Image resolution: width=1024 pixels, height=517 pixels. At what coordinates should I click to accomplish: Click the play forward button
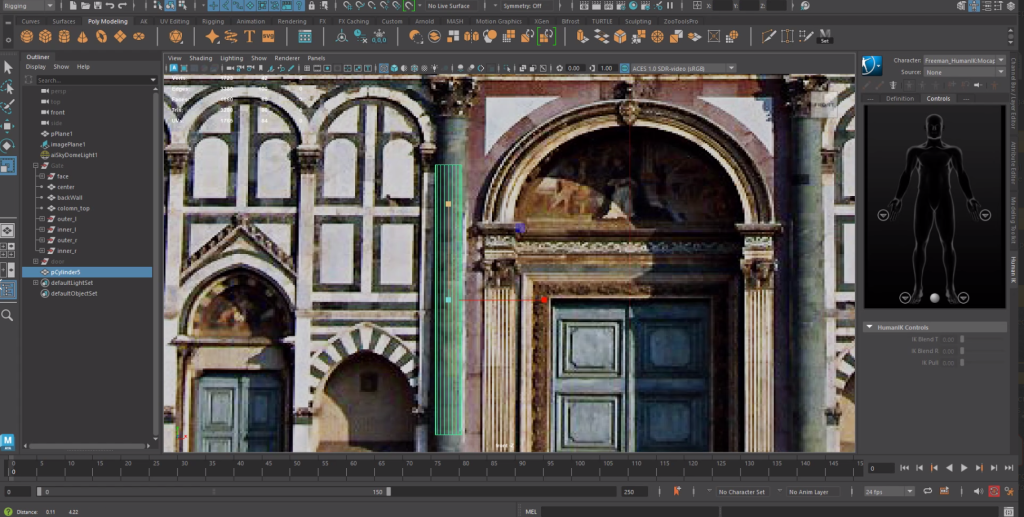pos(964,467)
